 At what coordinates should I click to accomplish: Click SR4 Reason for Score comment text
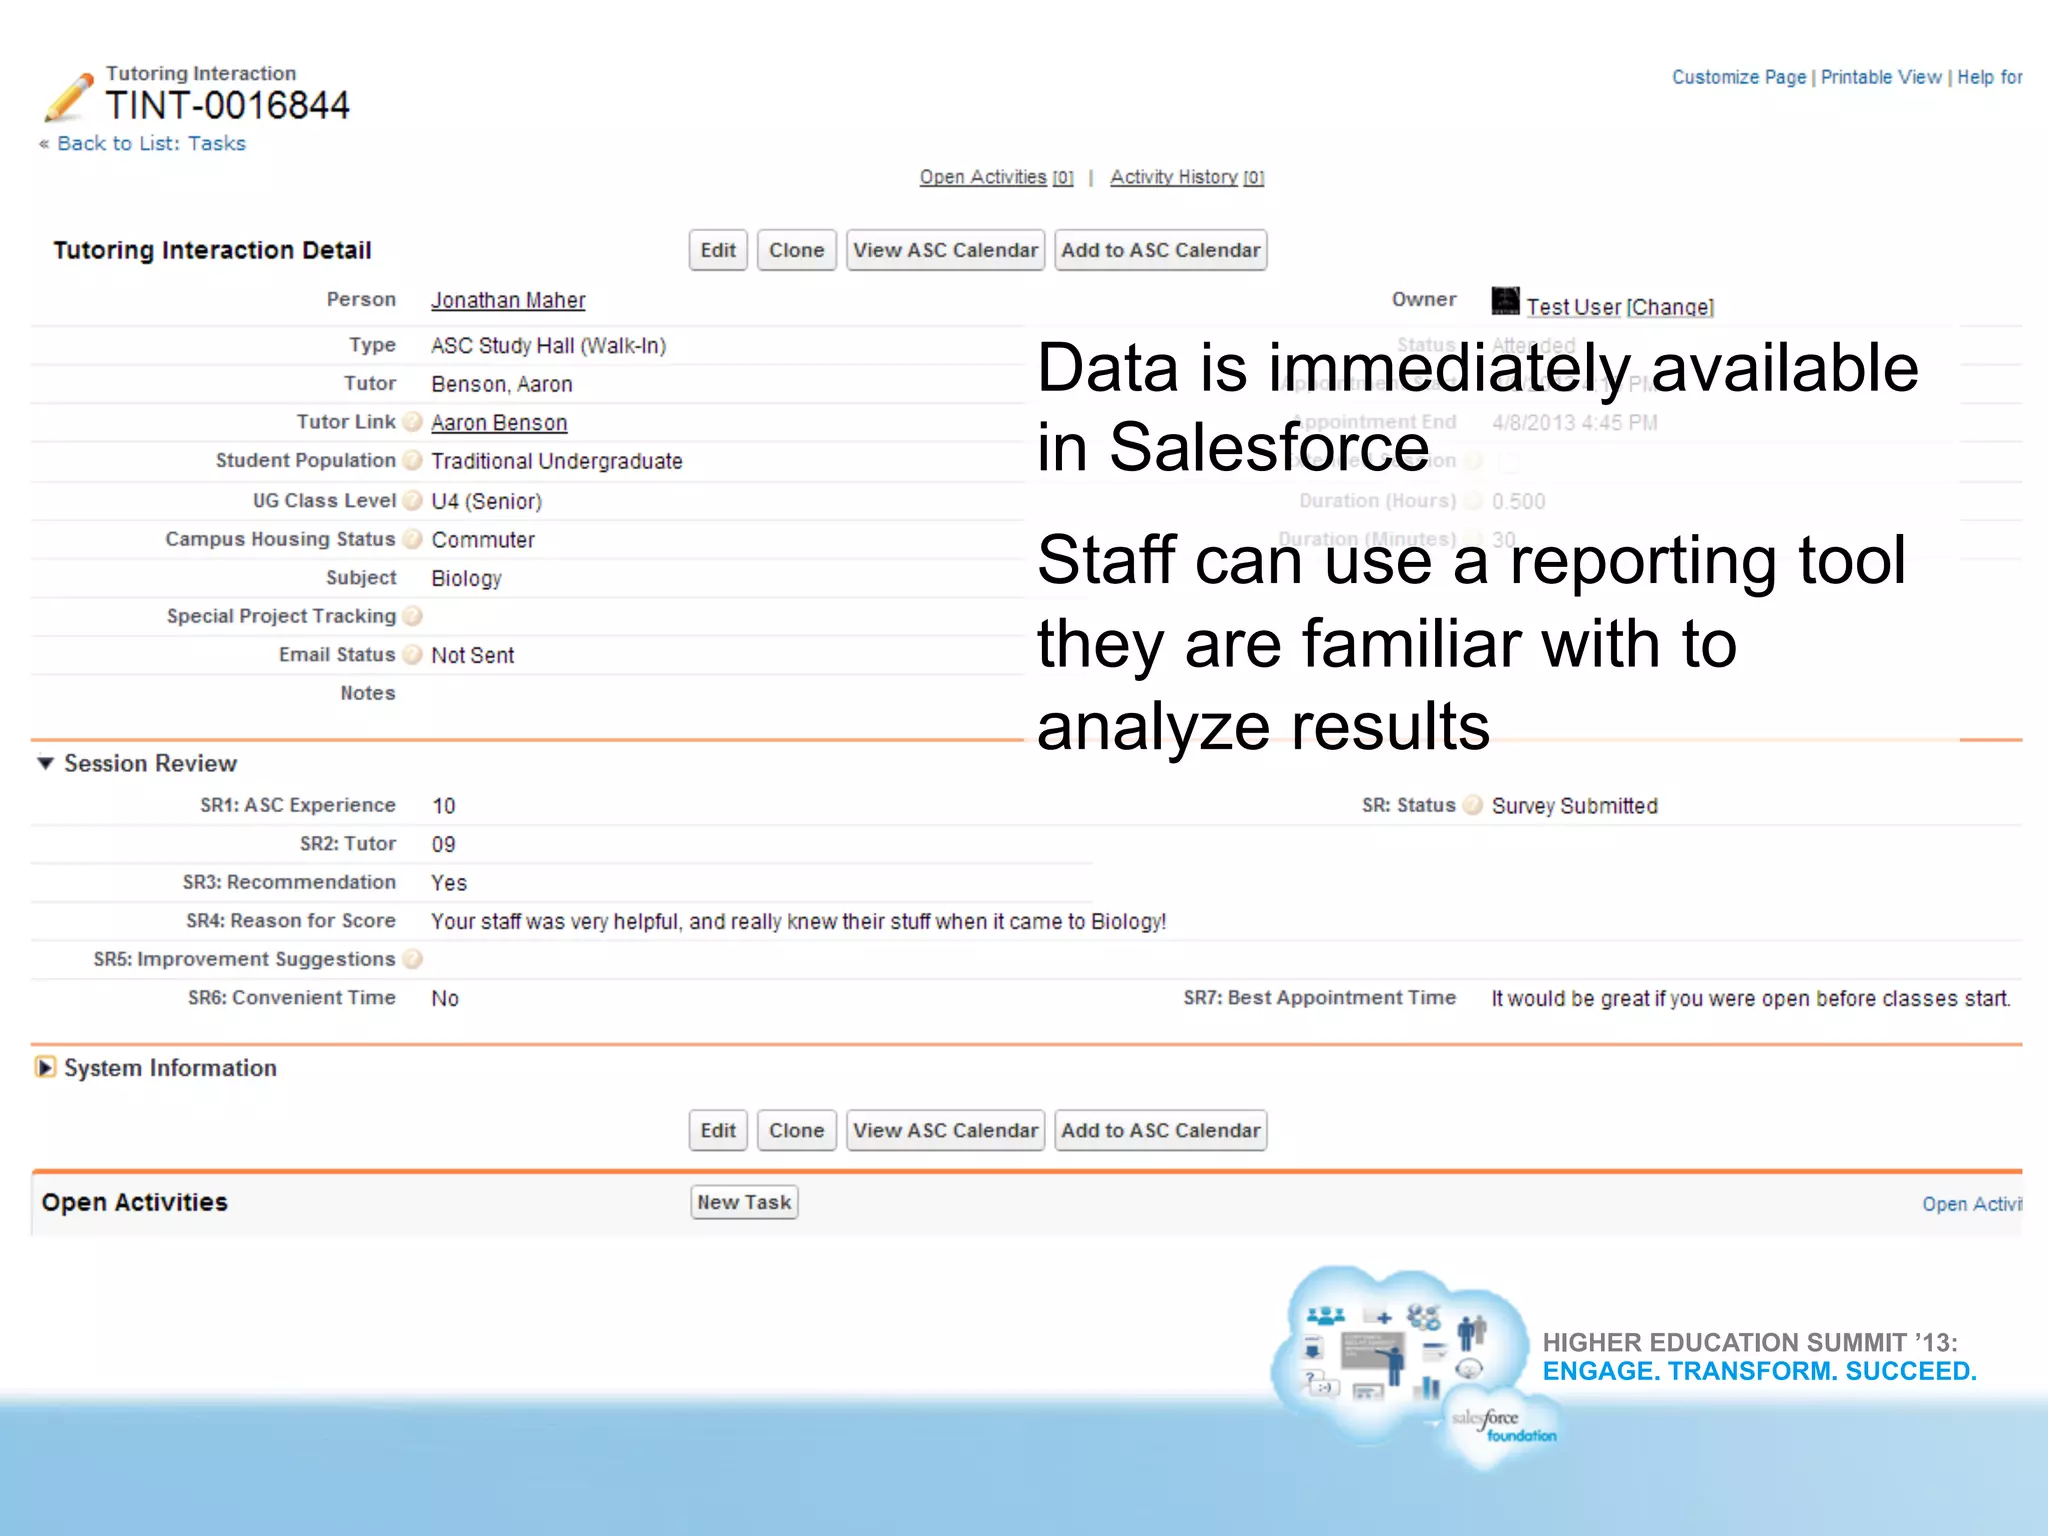click(798, 921)
